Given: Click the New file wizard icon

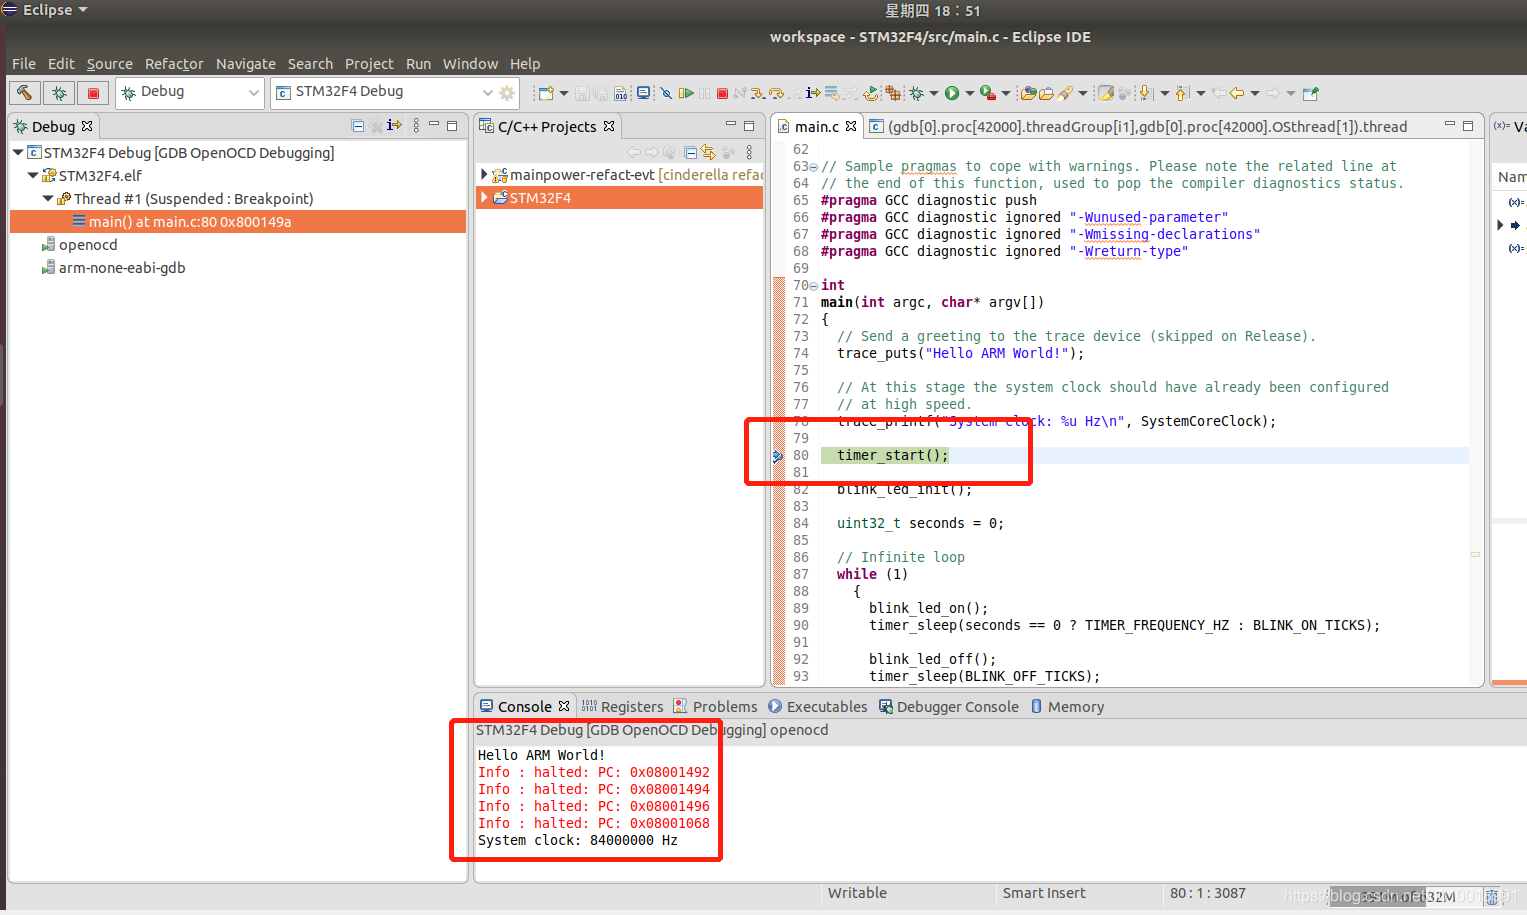Looking at the screenshot, I should (x=546, y=93).
